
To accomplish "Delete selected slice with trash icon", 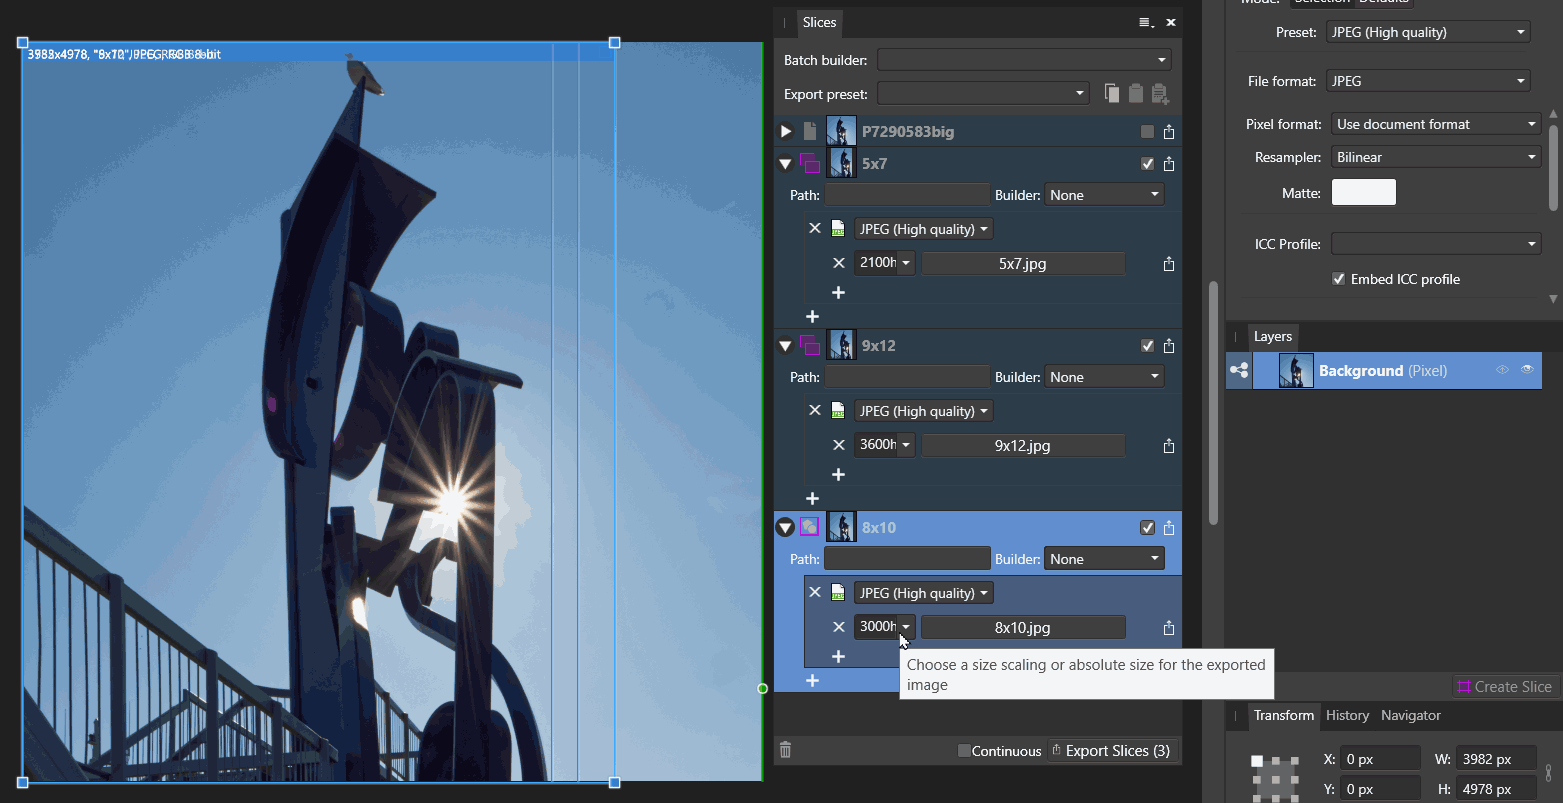I will (x=786, y=750).
